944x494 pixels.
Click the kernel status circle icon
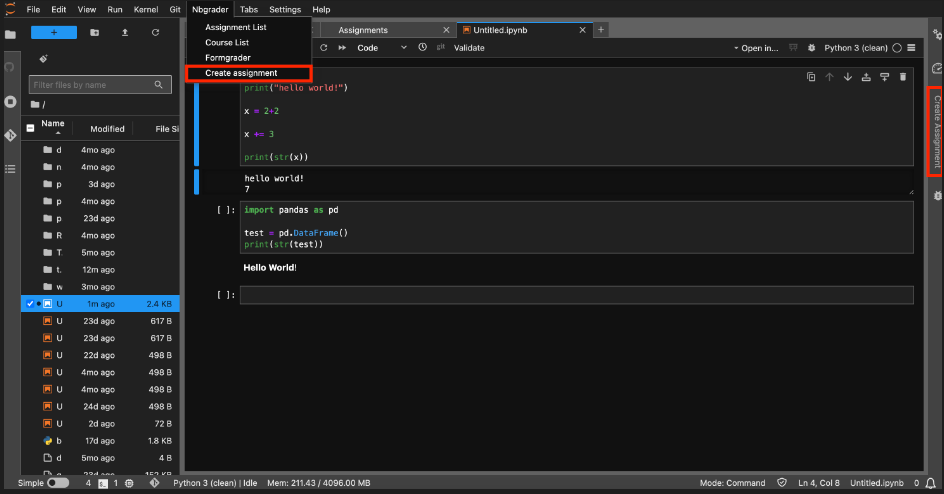[897, 48]
